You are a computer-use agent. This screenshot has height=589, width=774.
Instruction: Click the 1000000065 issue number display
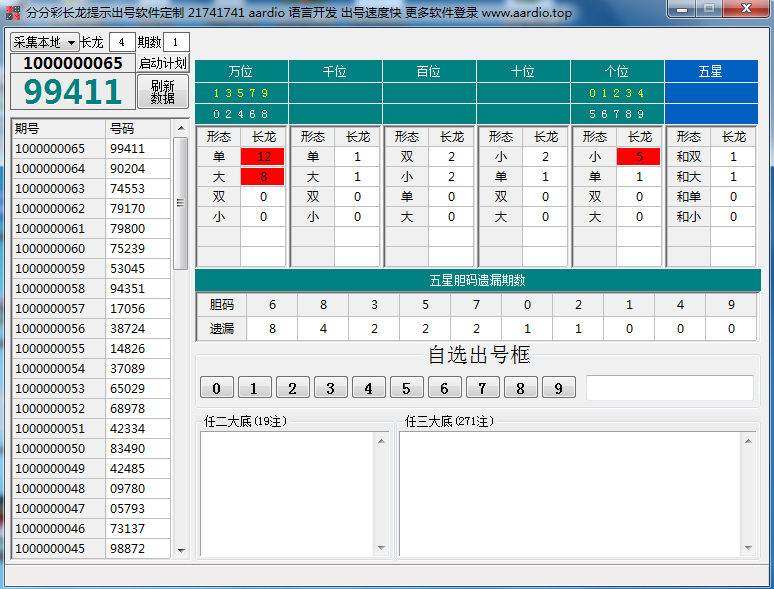coord(73,63)
